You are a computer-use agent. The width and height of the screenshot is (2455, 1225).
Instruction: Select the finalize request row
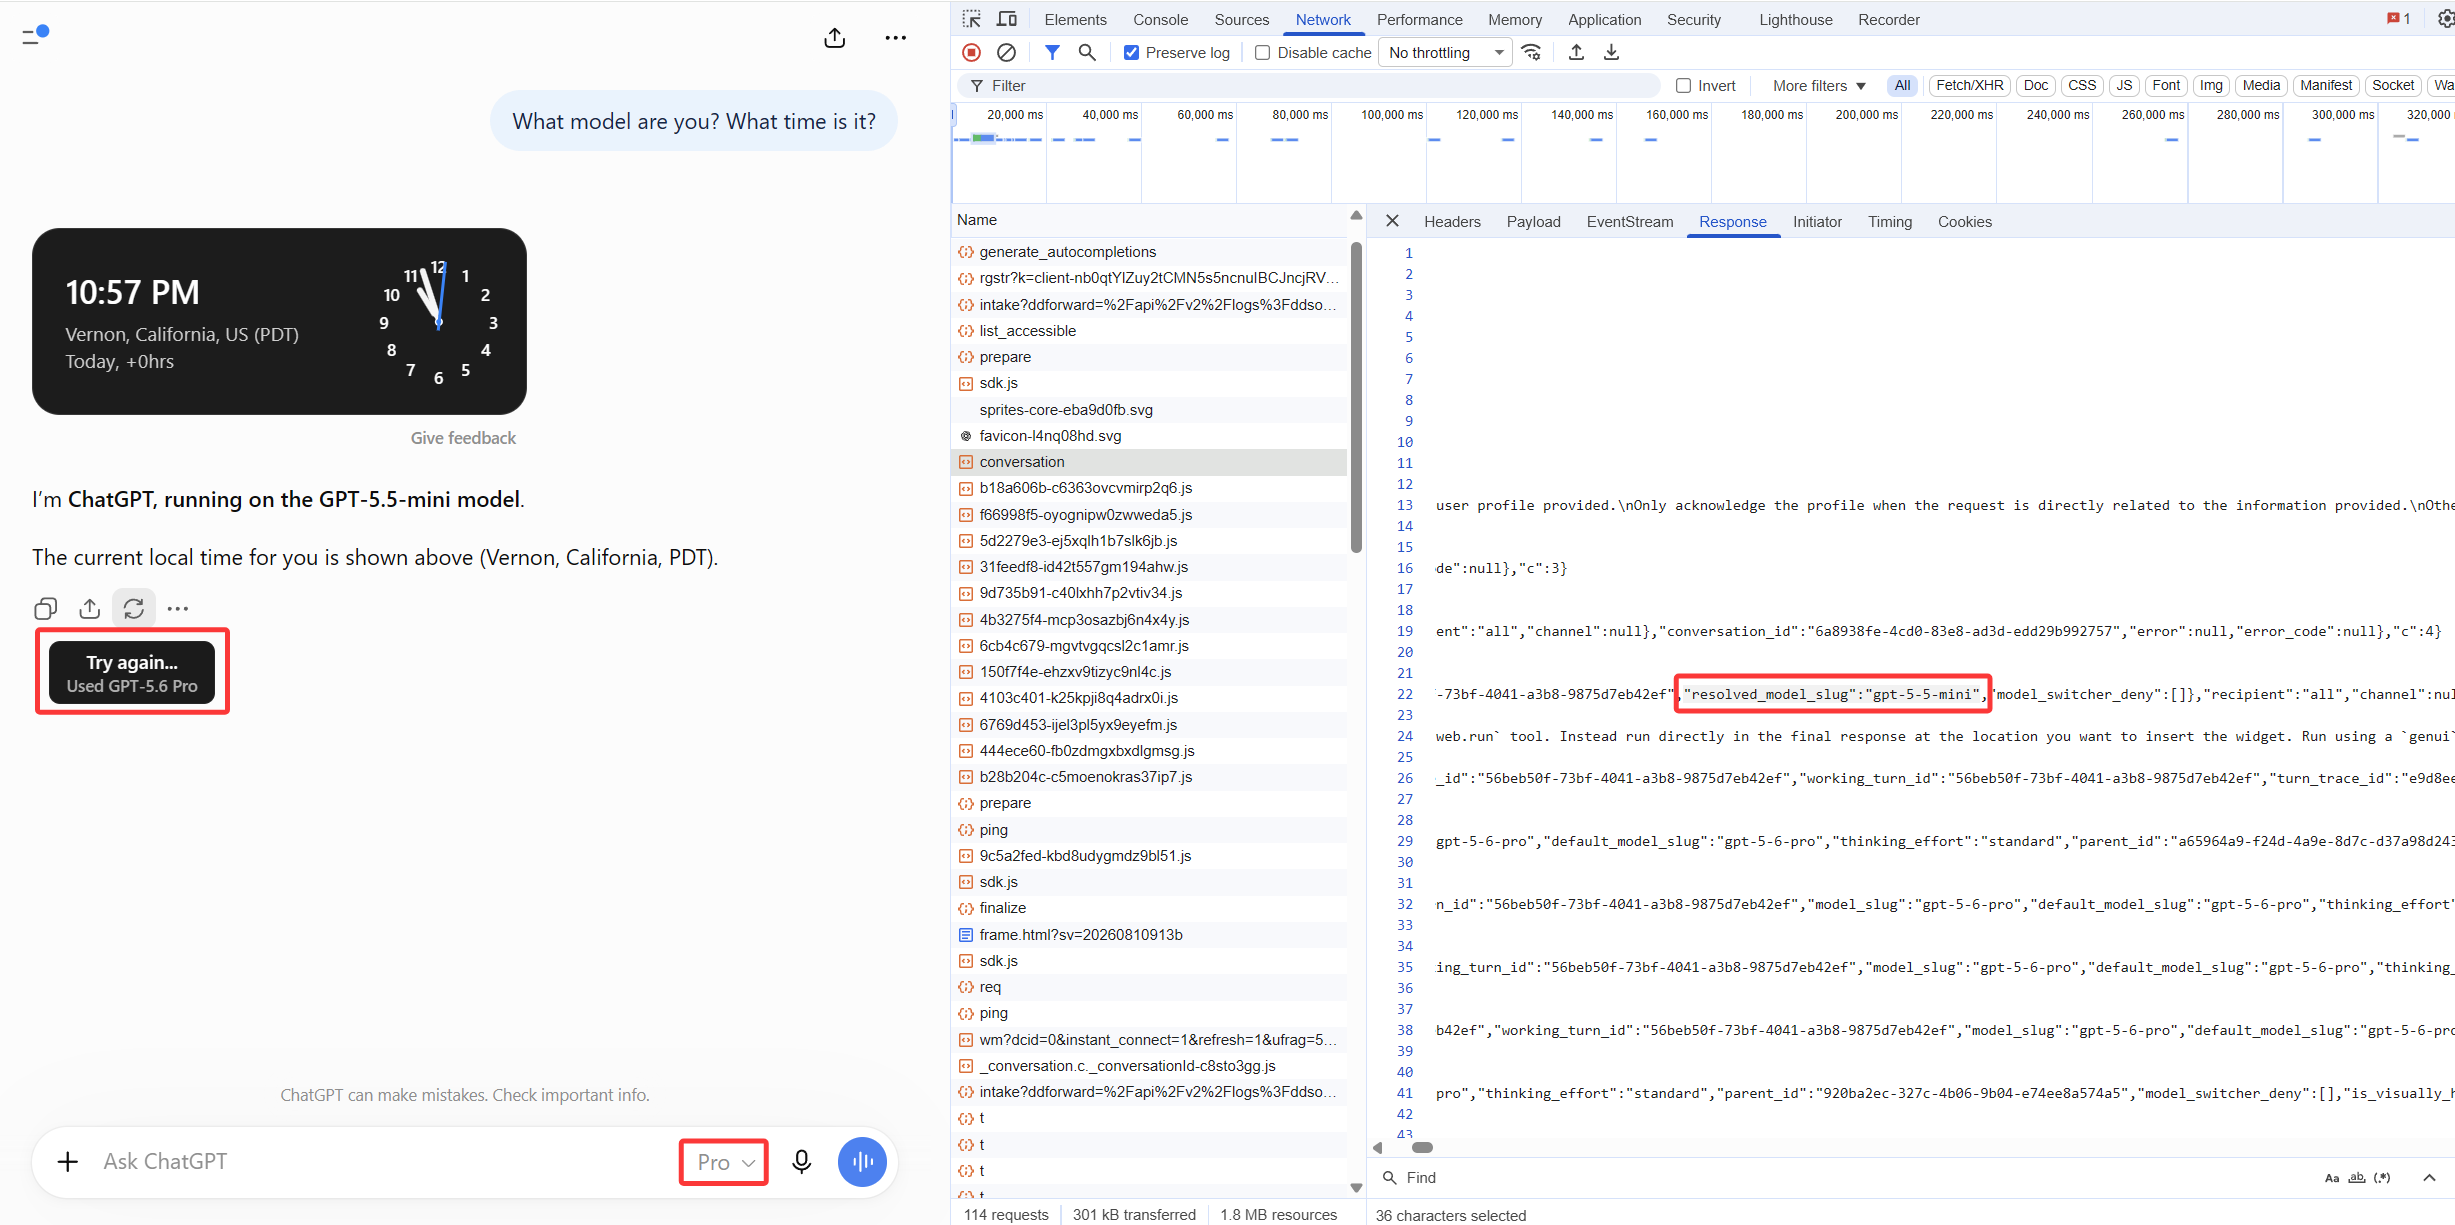click(x=1150, y=908)
